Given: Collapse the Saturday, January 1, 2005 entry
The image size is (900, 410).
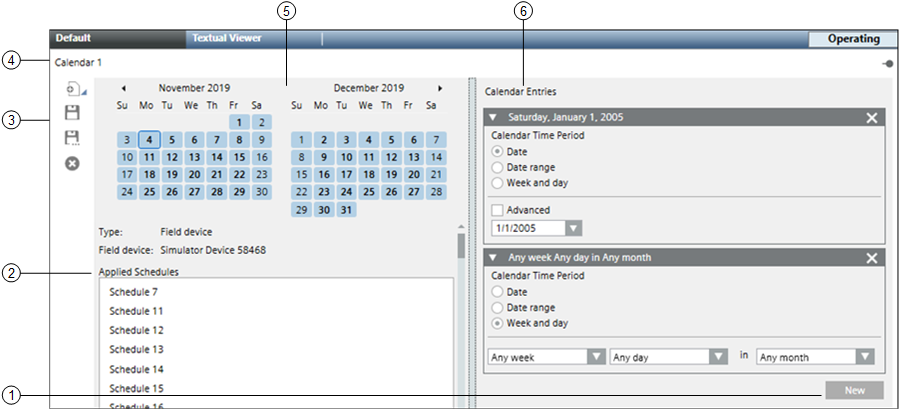Looking at the screenshot, I should pyautogui.click(x=493, y=117).
